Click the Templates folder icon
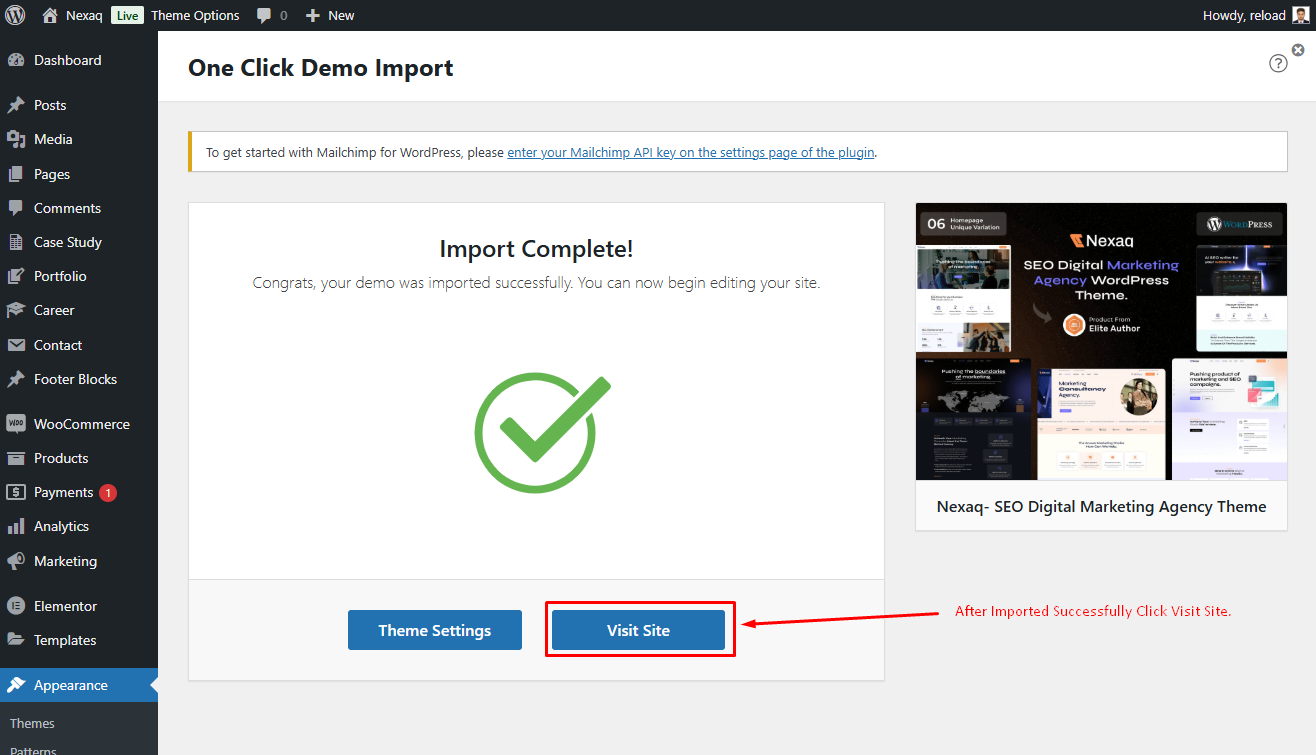The width and height of the screenshot is (1316, 755). [x=16, y=640]
